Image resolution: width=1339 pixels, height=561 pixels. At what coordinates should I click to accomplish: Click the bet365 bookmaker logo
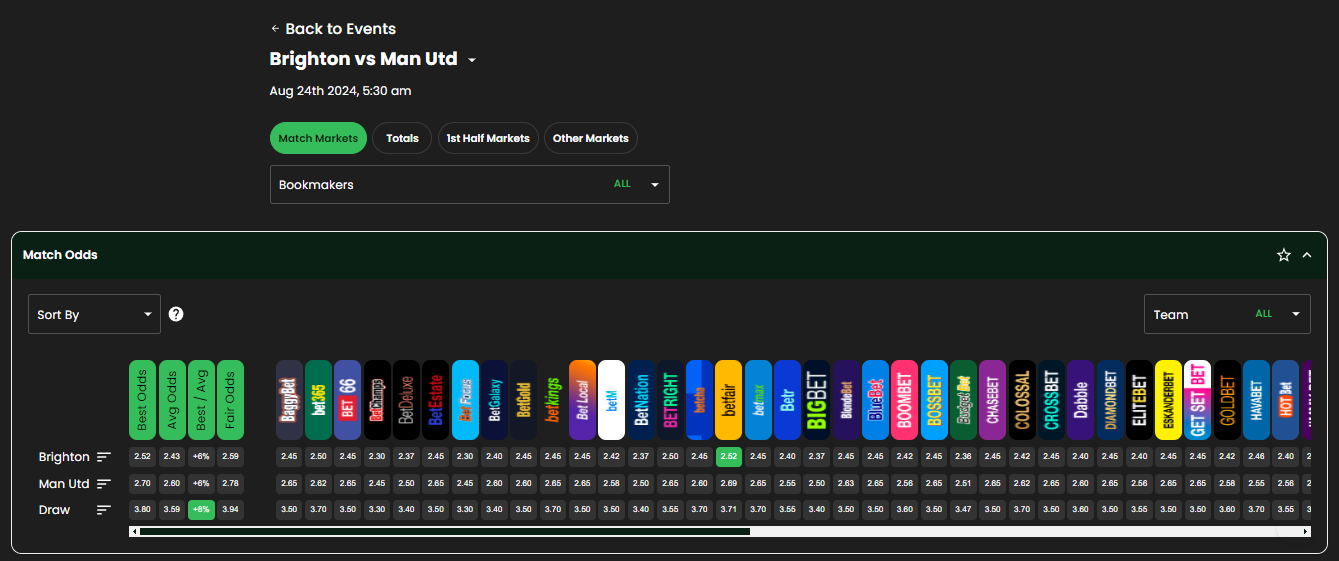tap(318, 400)
